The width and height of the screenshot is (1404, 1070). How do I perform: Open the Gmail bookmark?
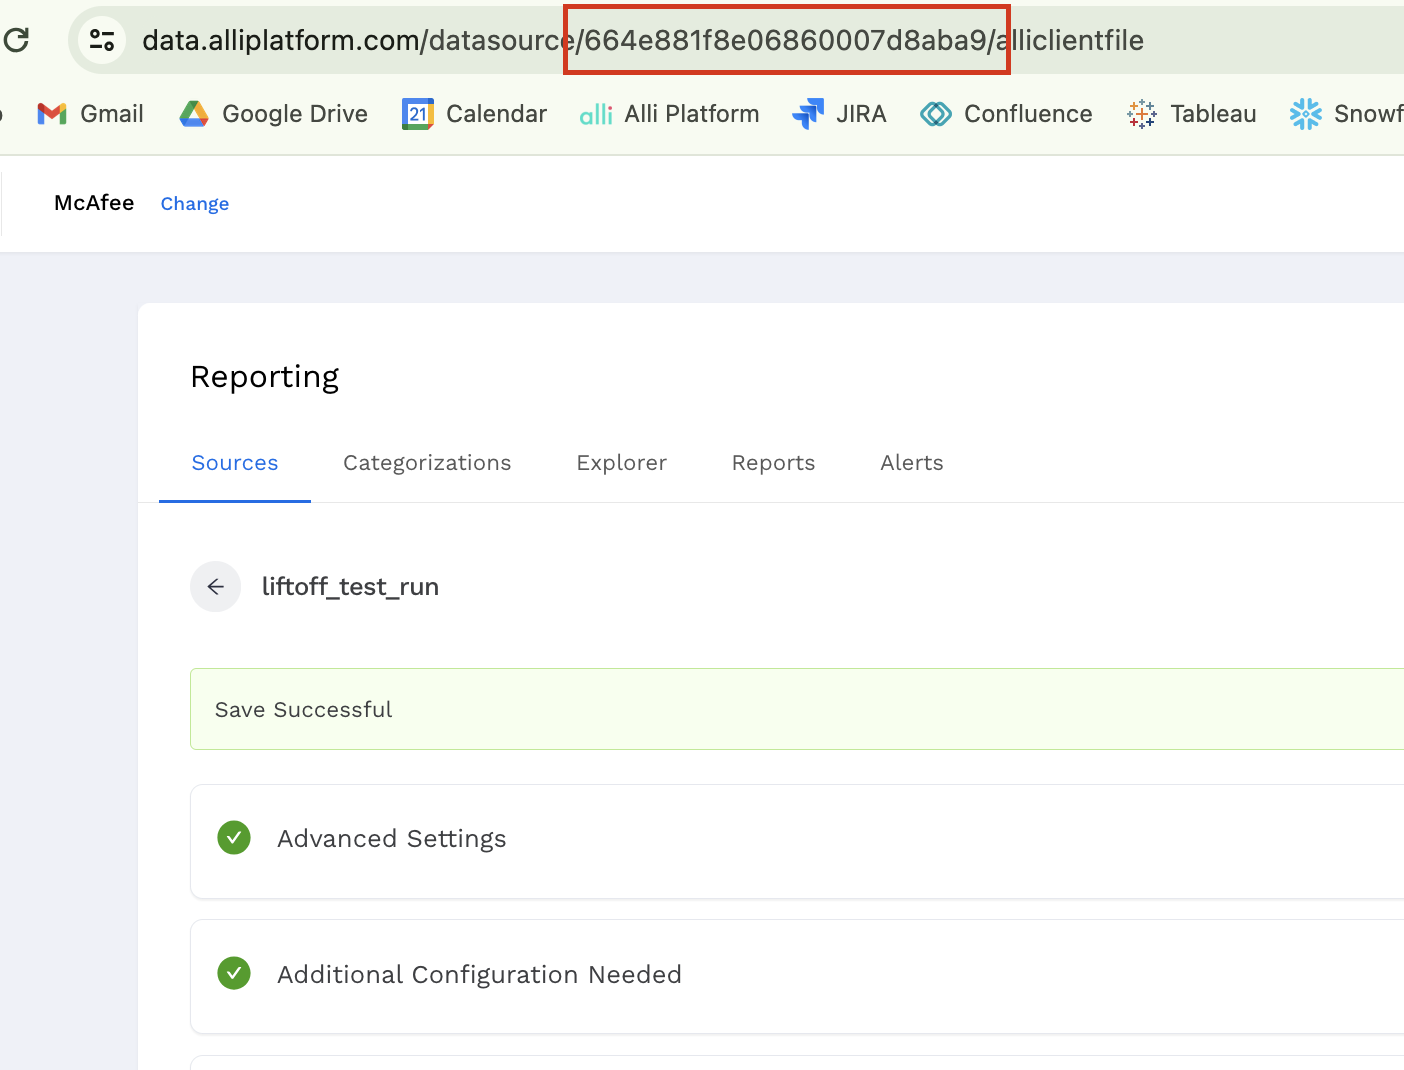[x=90, y=114]
